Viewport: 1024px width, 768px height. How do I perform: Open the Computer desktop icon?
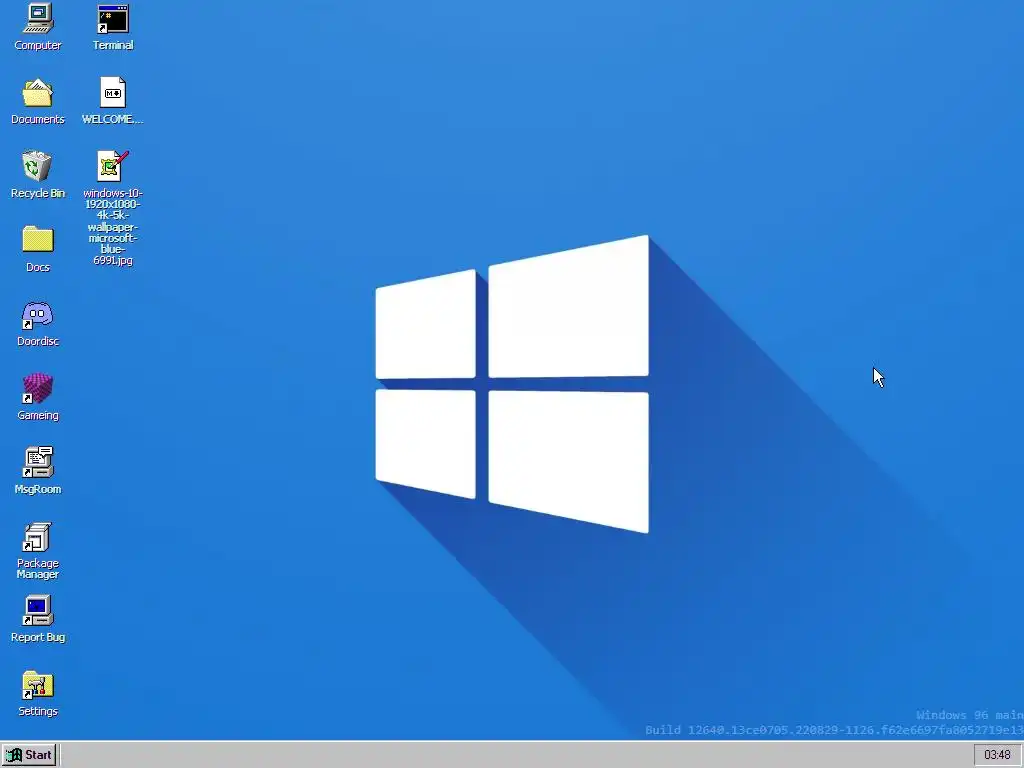(38, 18)
